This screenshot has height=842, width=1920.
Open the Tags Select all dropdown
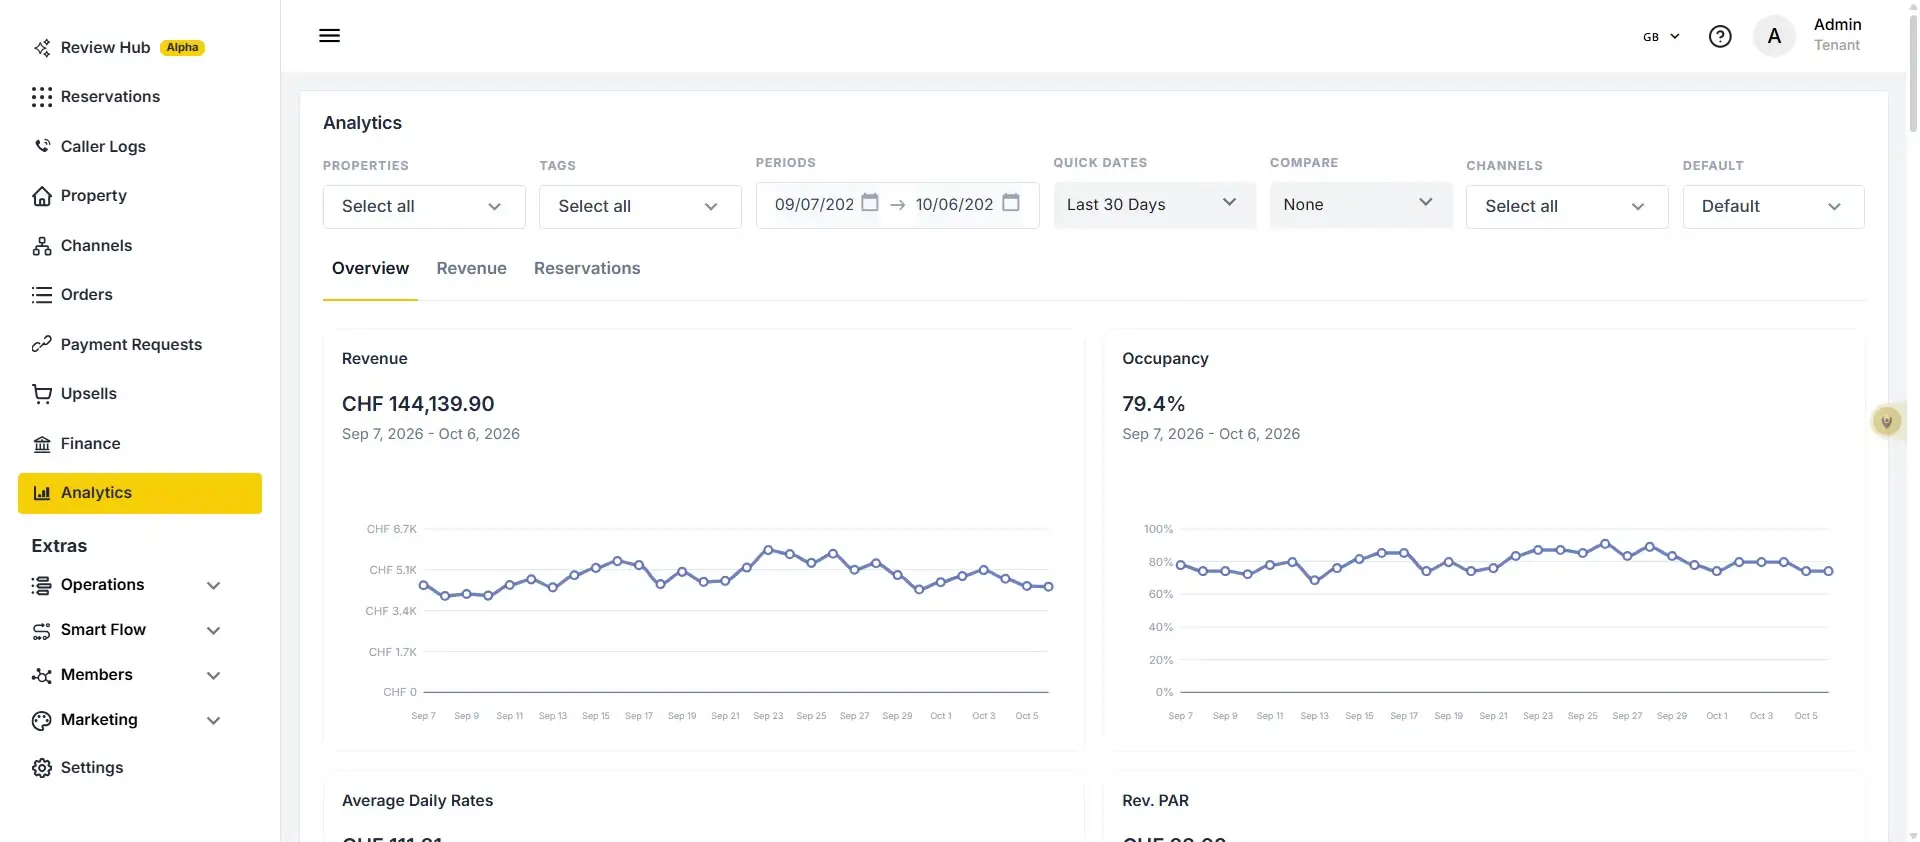pos(640,207)
